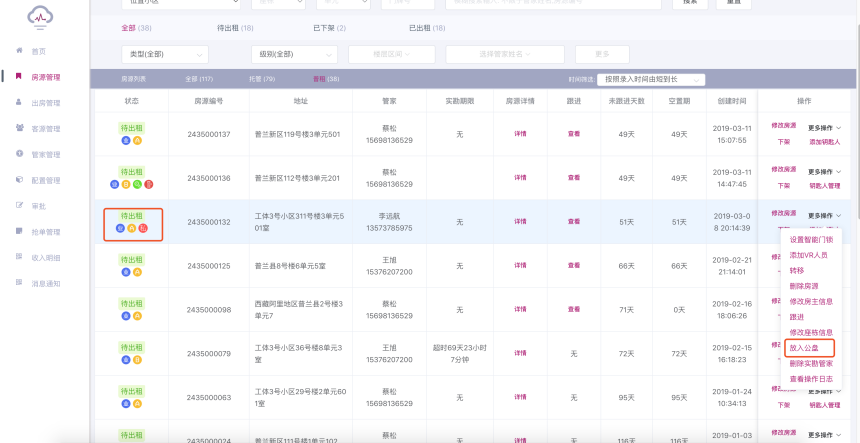
Task: Click the 消息通知 sidebar icon
Action: 19,282
